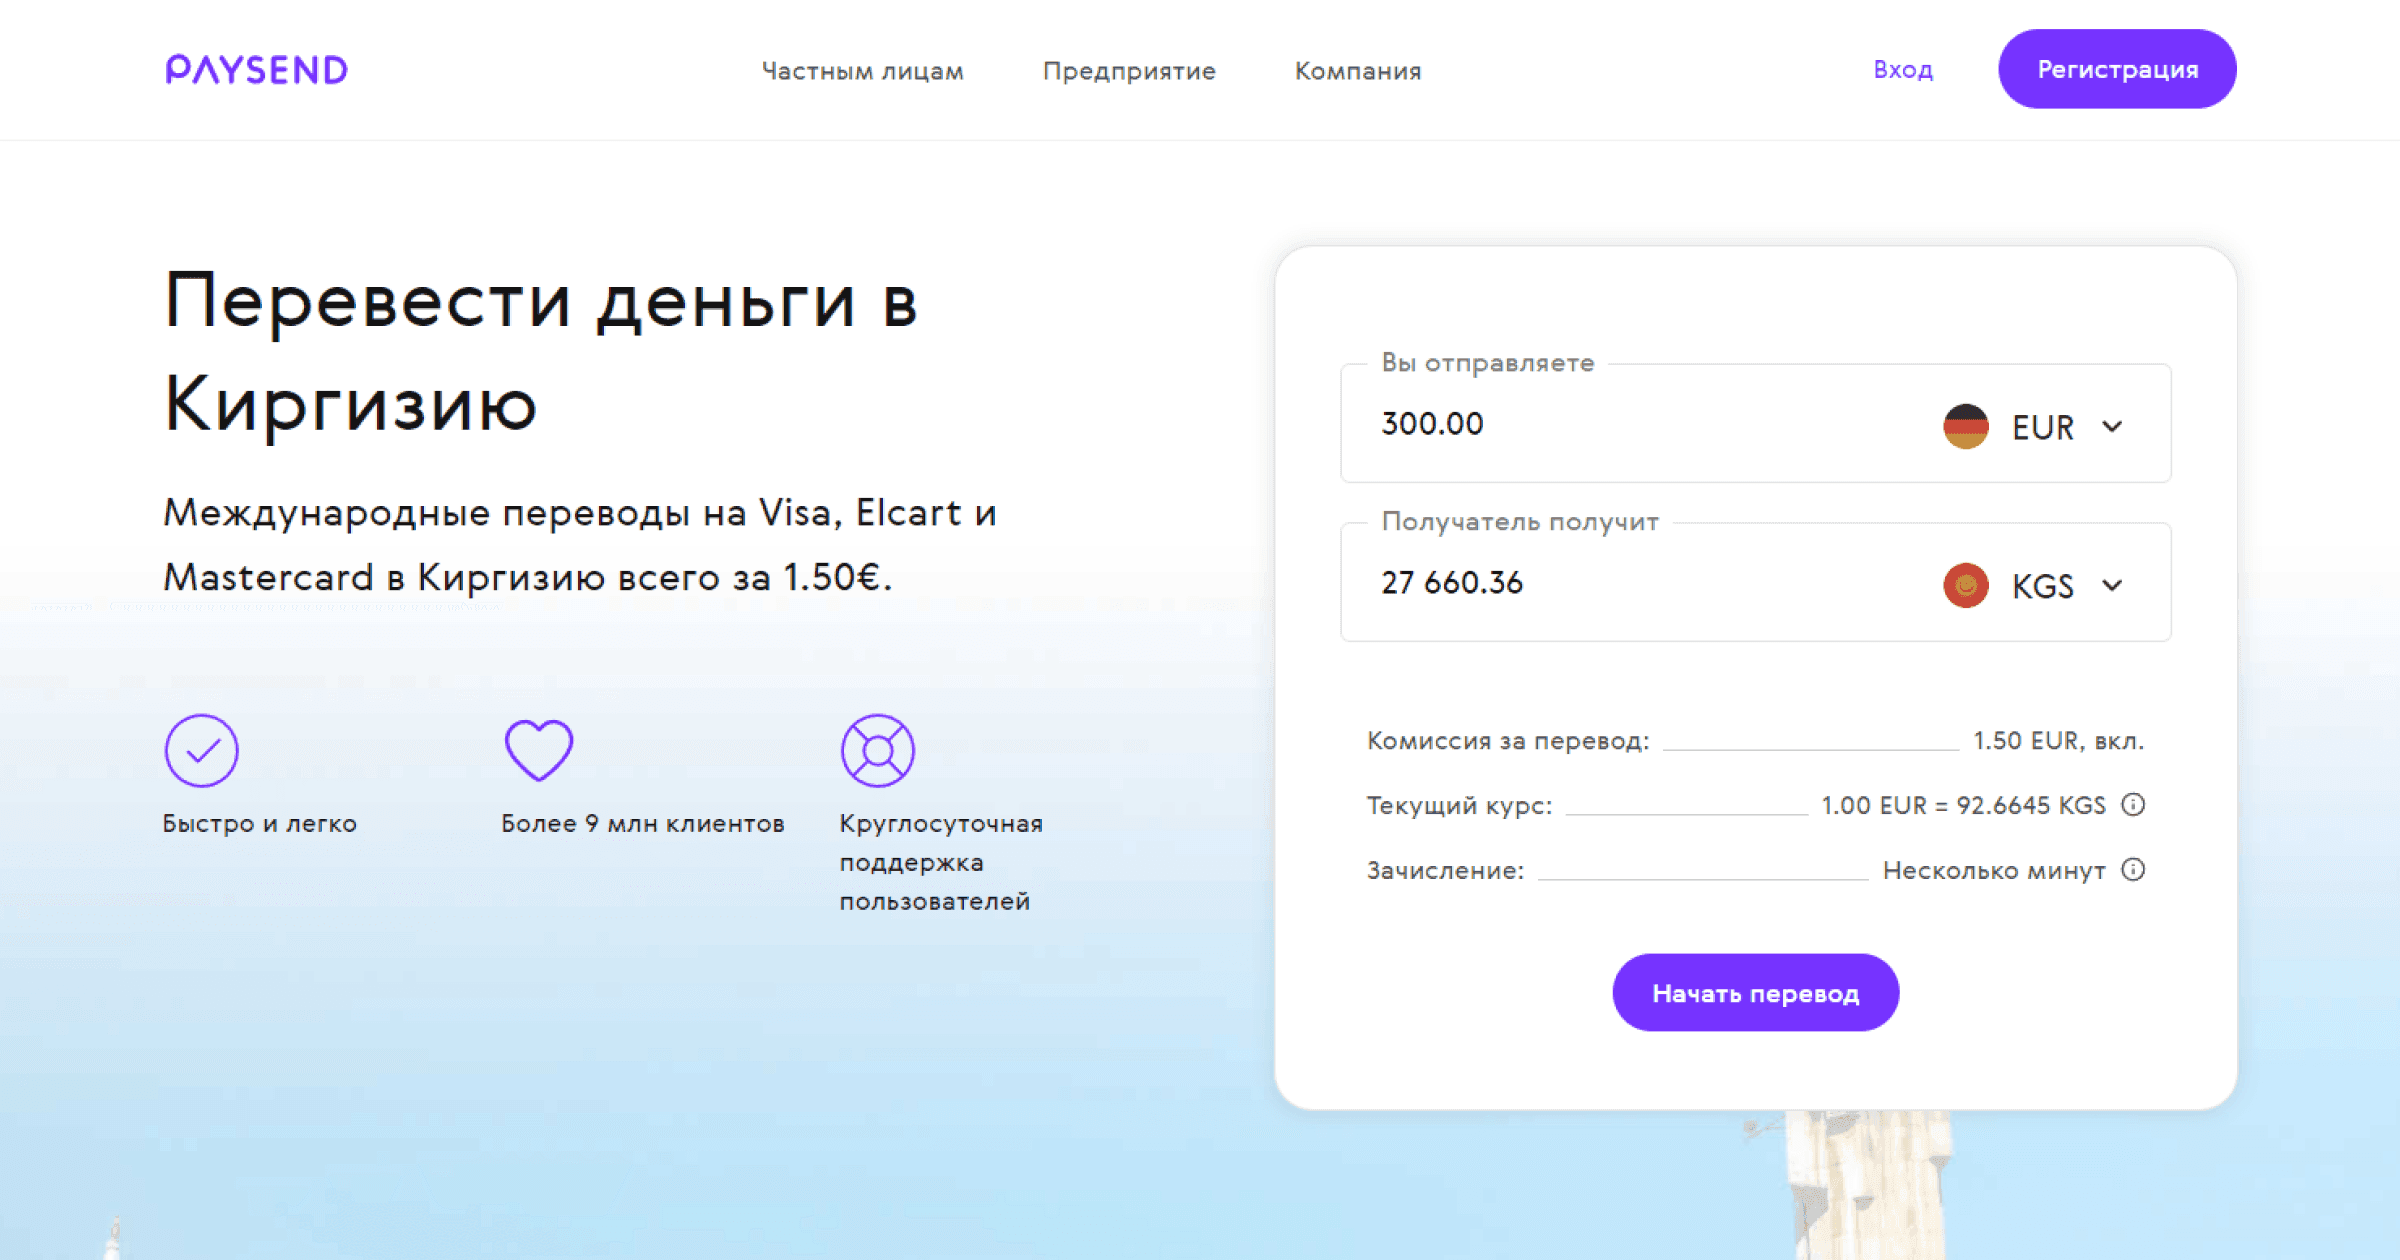This screenshot has width=2400, height=1260.
Task: Expand the EUR currency dropdown chevron
Action: 2112,427
